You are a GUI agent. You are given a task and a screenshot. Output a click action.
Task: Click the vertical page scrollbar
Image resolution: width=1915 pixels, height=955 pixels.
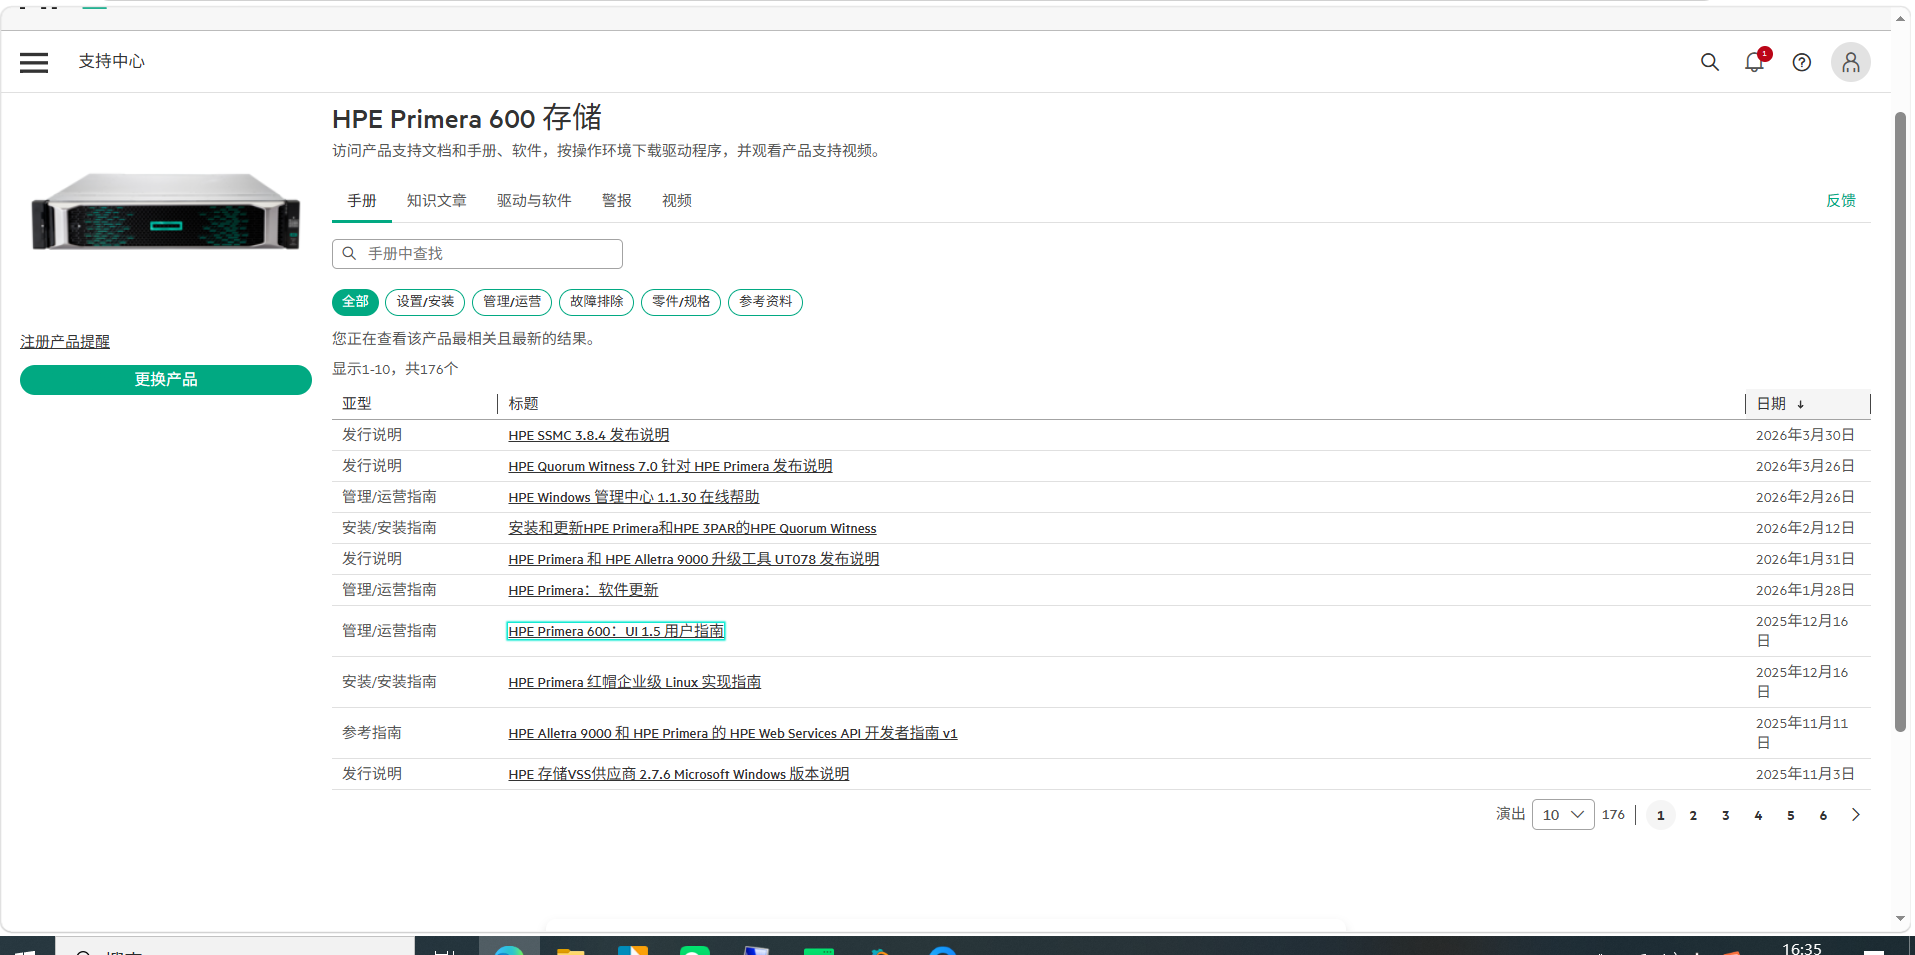click(1900, 420)
